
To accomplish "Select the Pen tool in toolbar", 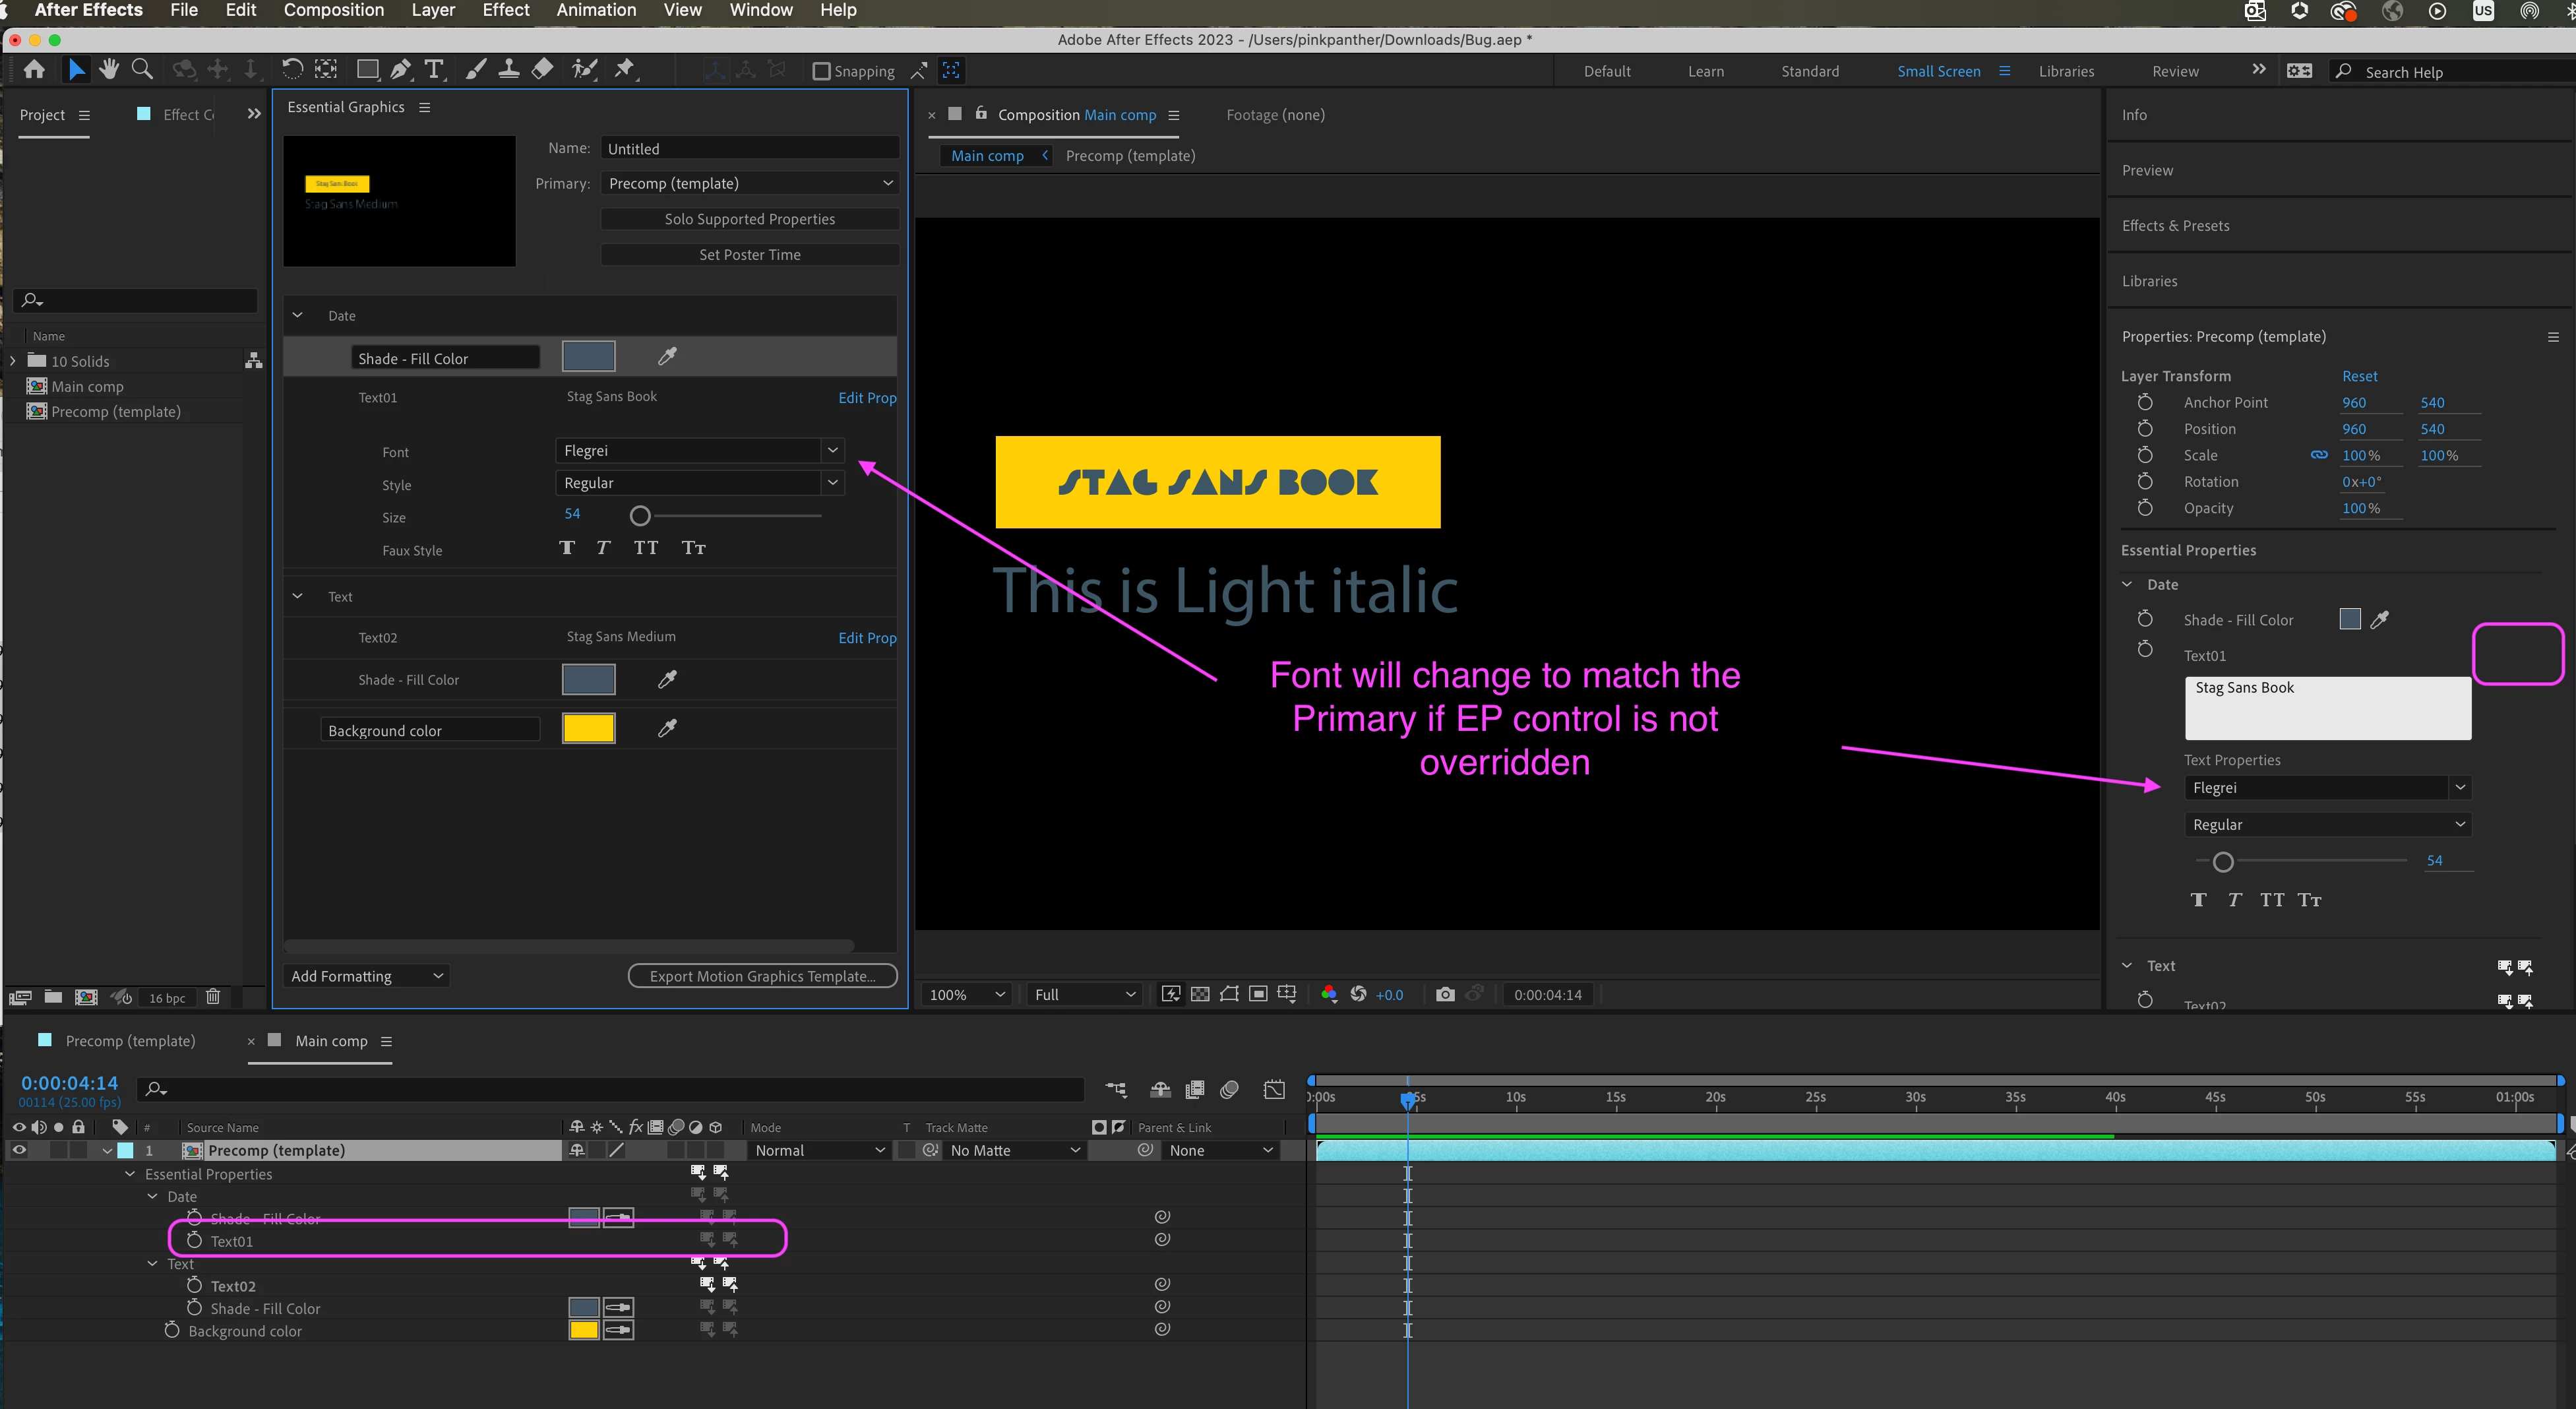I will tap(400, 70).
